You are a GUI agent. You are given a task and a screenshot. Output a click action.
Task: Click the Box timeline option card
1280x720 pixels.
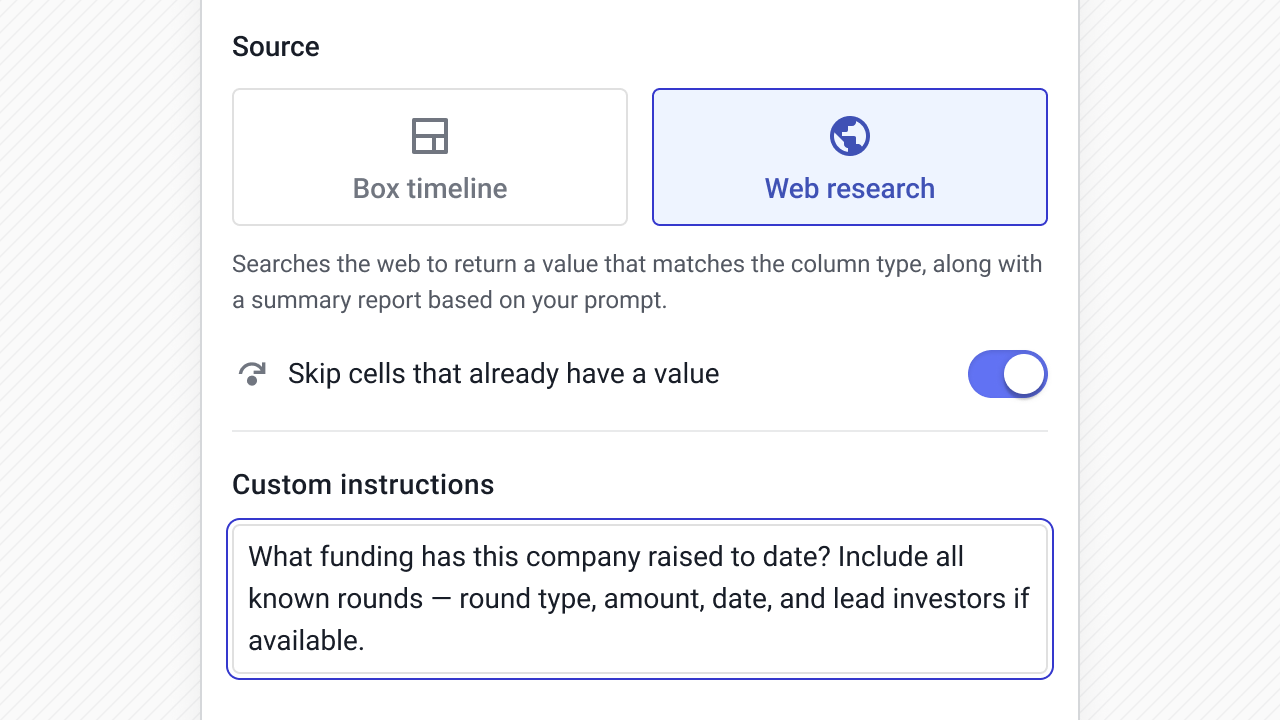click(429, 156)
